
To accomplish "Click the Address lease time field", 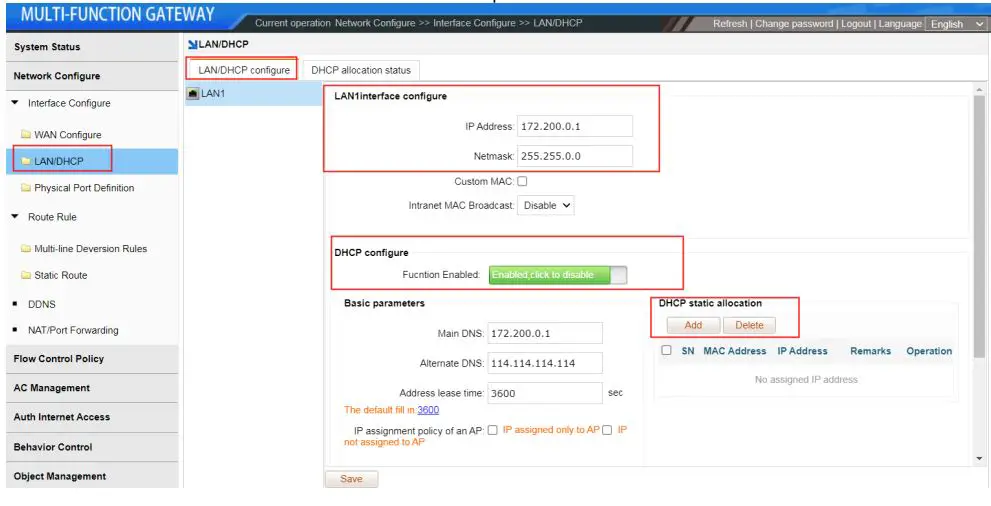I will (x=545, y=393).
